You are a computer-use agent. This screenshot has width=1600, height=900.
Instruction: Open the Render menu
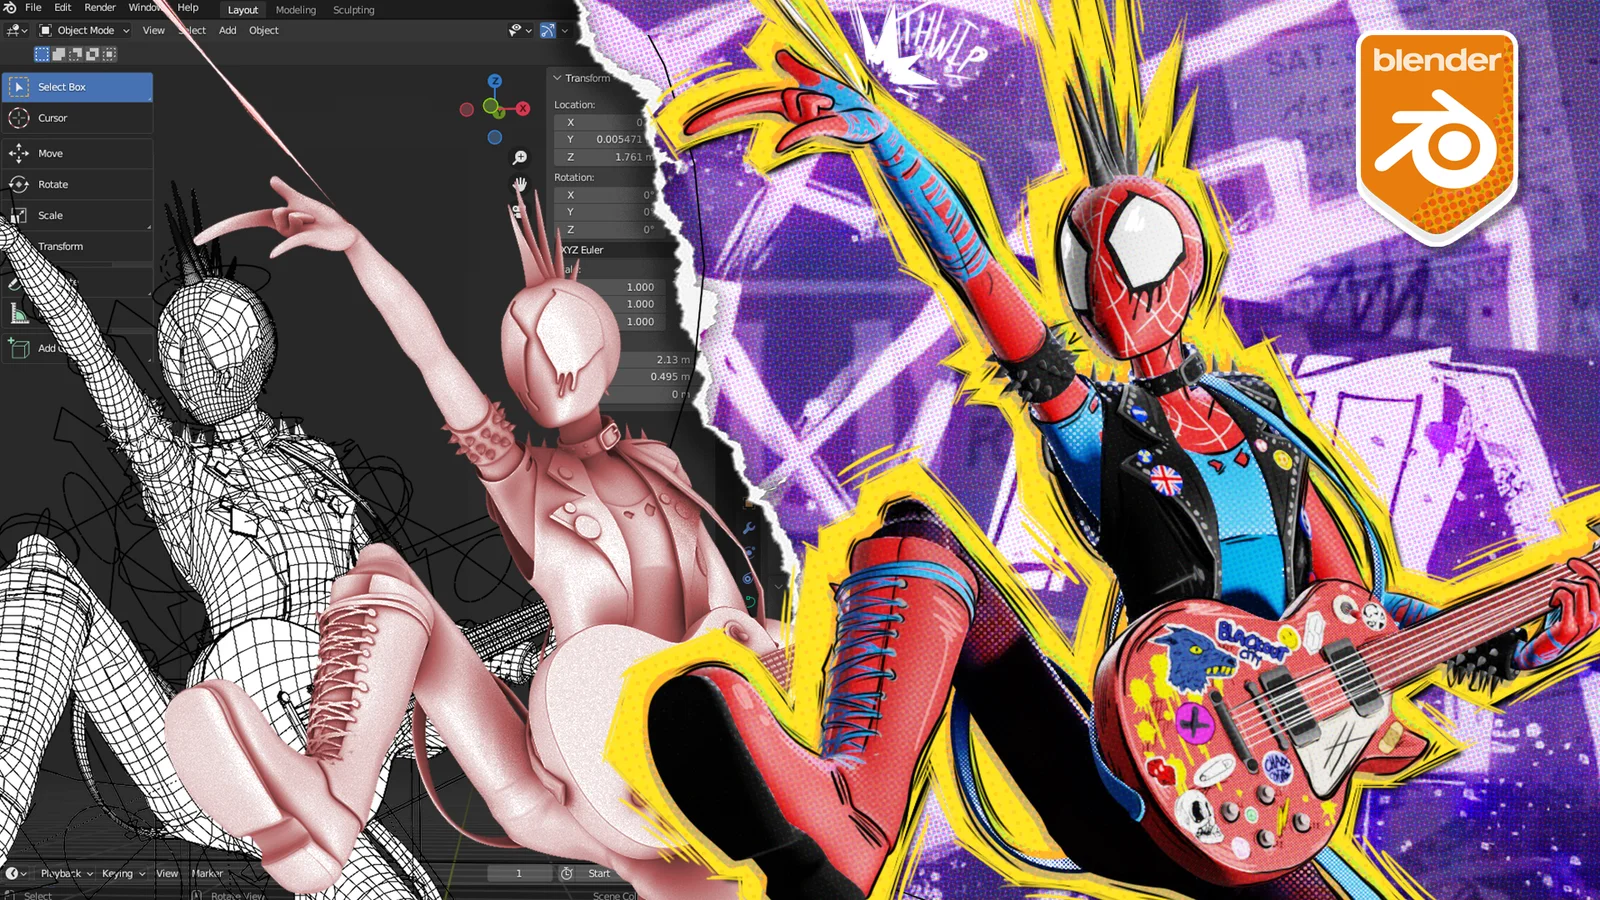(x=100, y=8)
